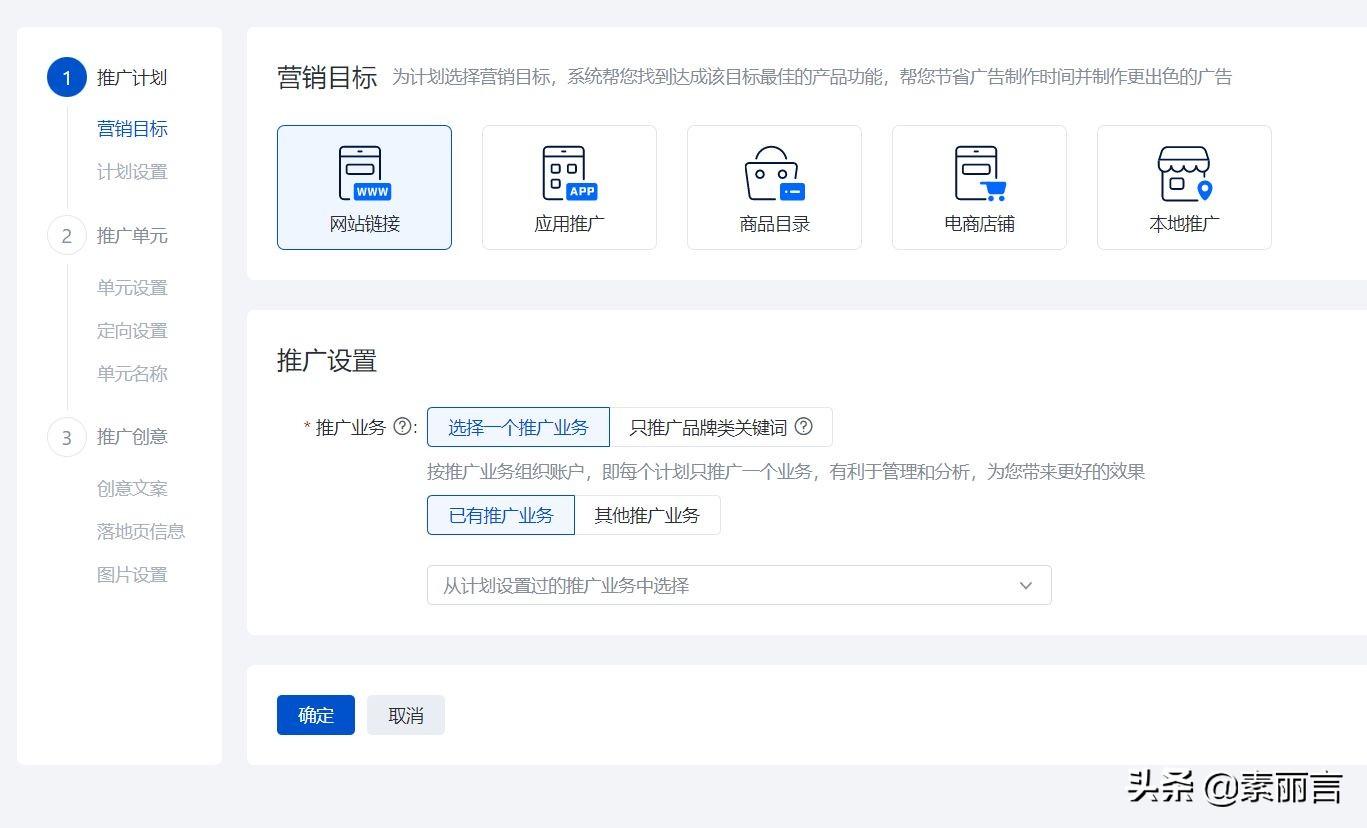
Task: Click step 1 circle for 推广计划
Action: 67,77
